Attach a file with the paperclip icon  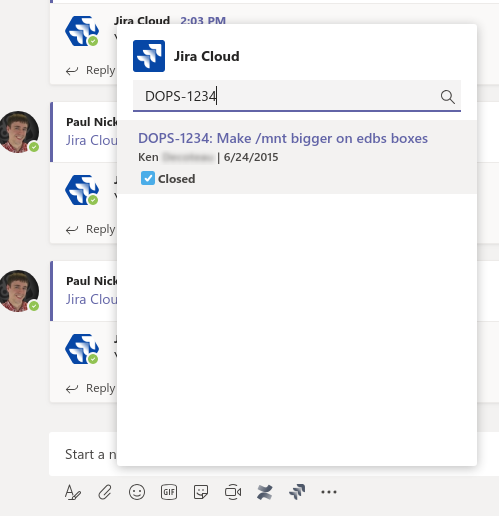point(105,492)
